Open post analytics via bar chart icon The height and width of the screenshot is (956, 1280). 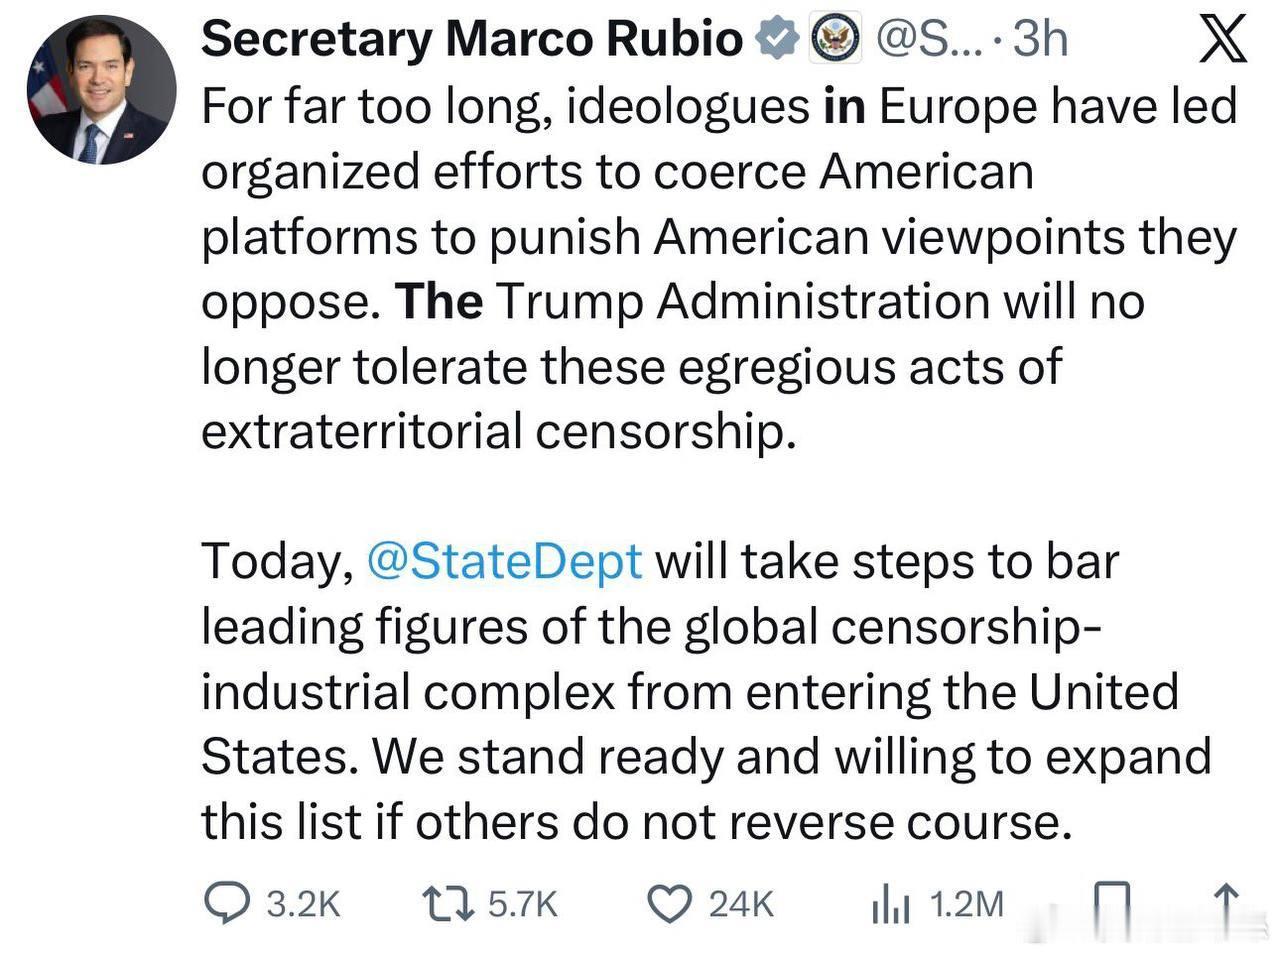pos(889,903)
